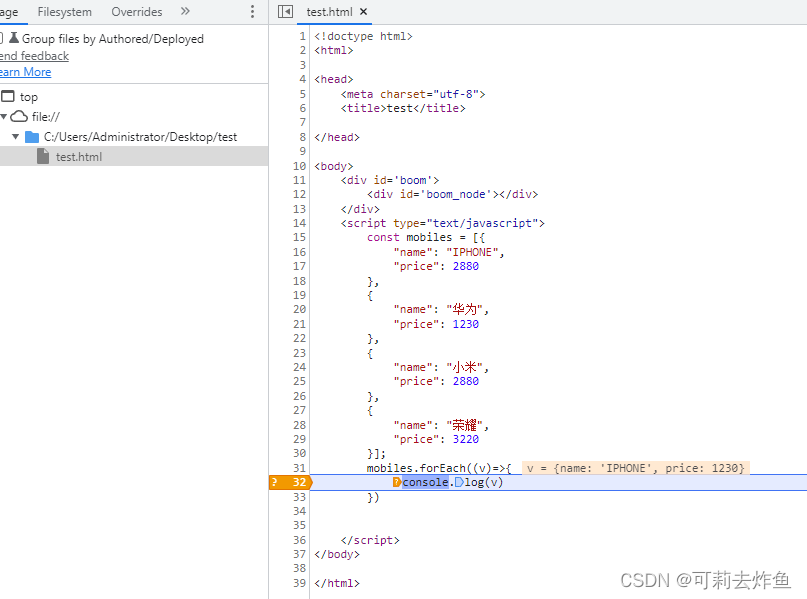Click line number 31 in the gutter

[x=300, y=468]
